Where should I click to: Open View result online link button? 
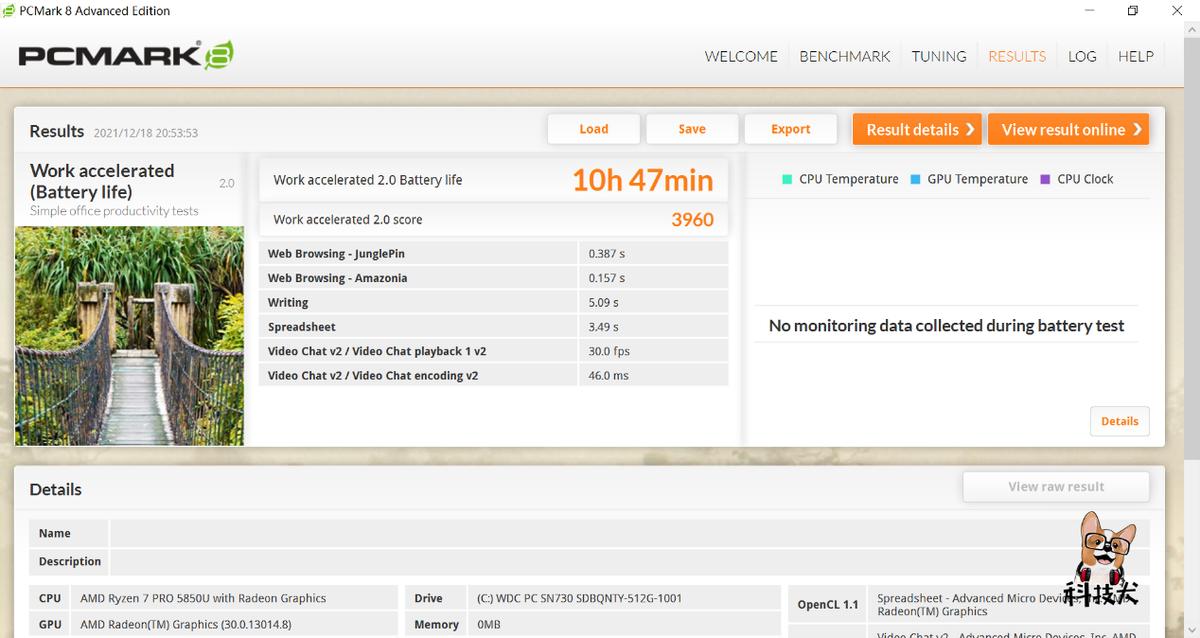tap(1068, 129)
